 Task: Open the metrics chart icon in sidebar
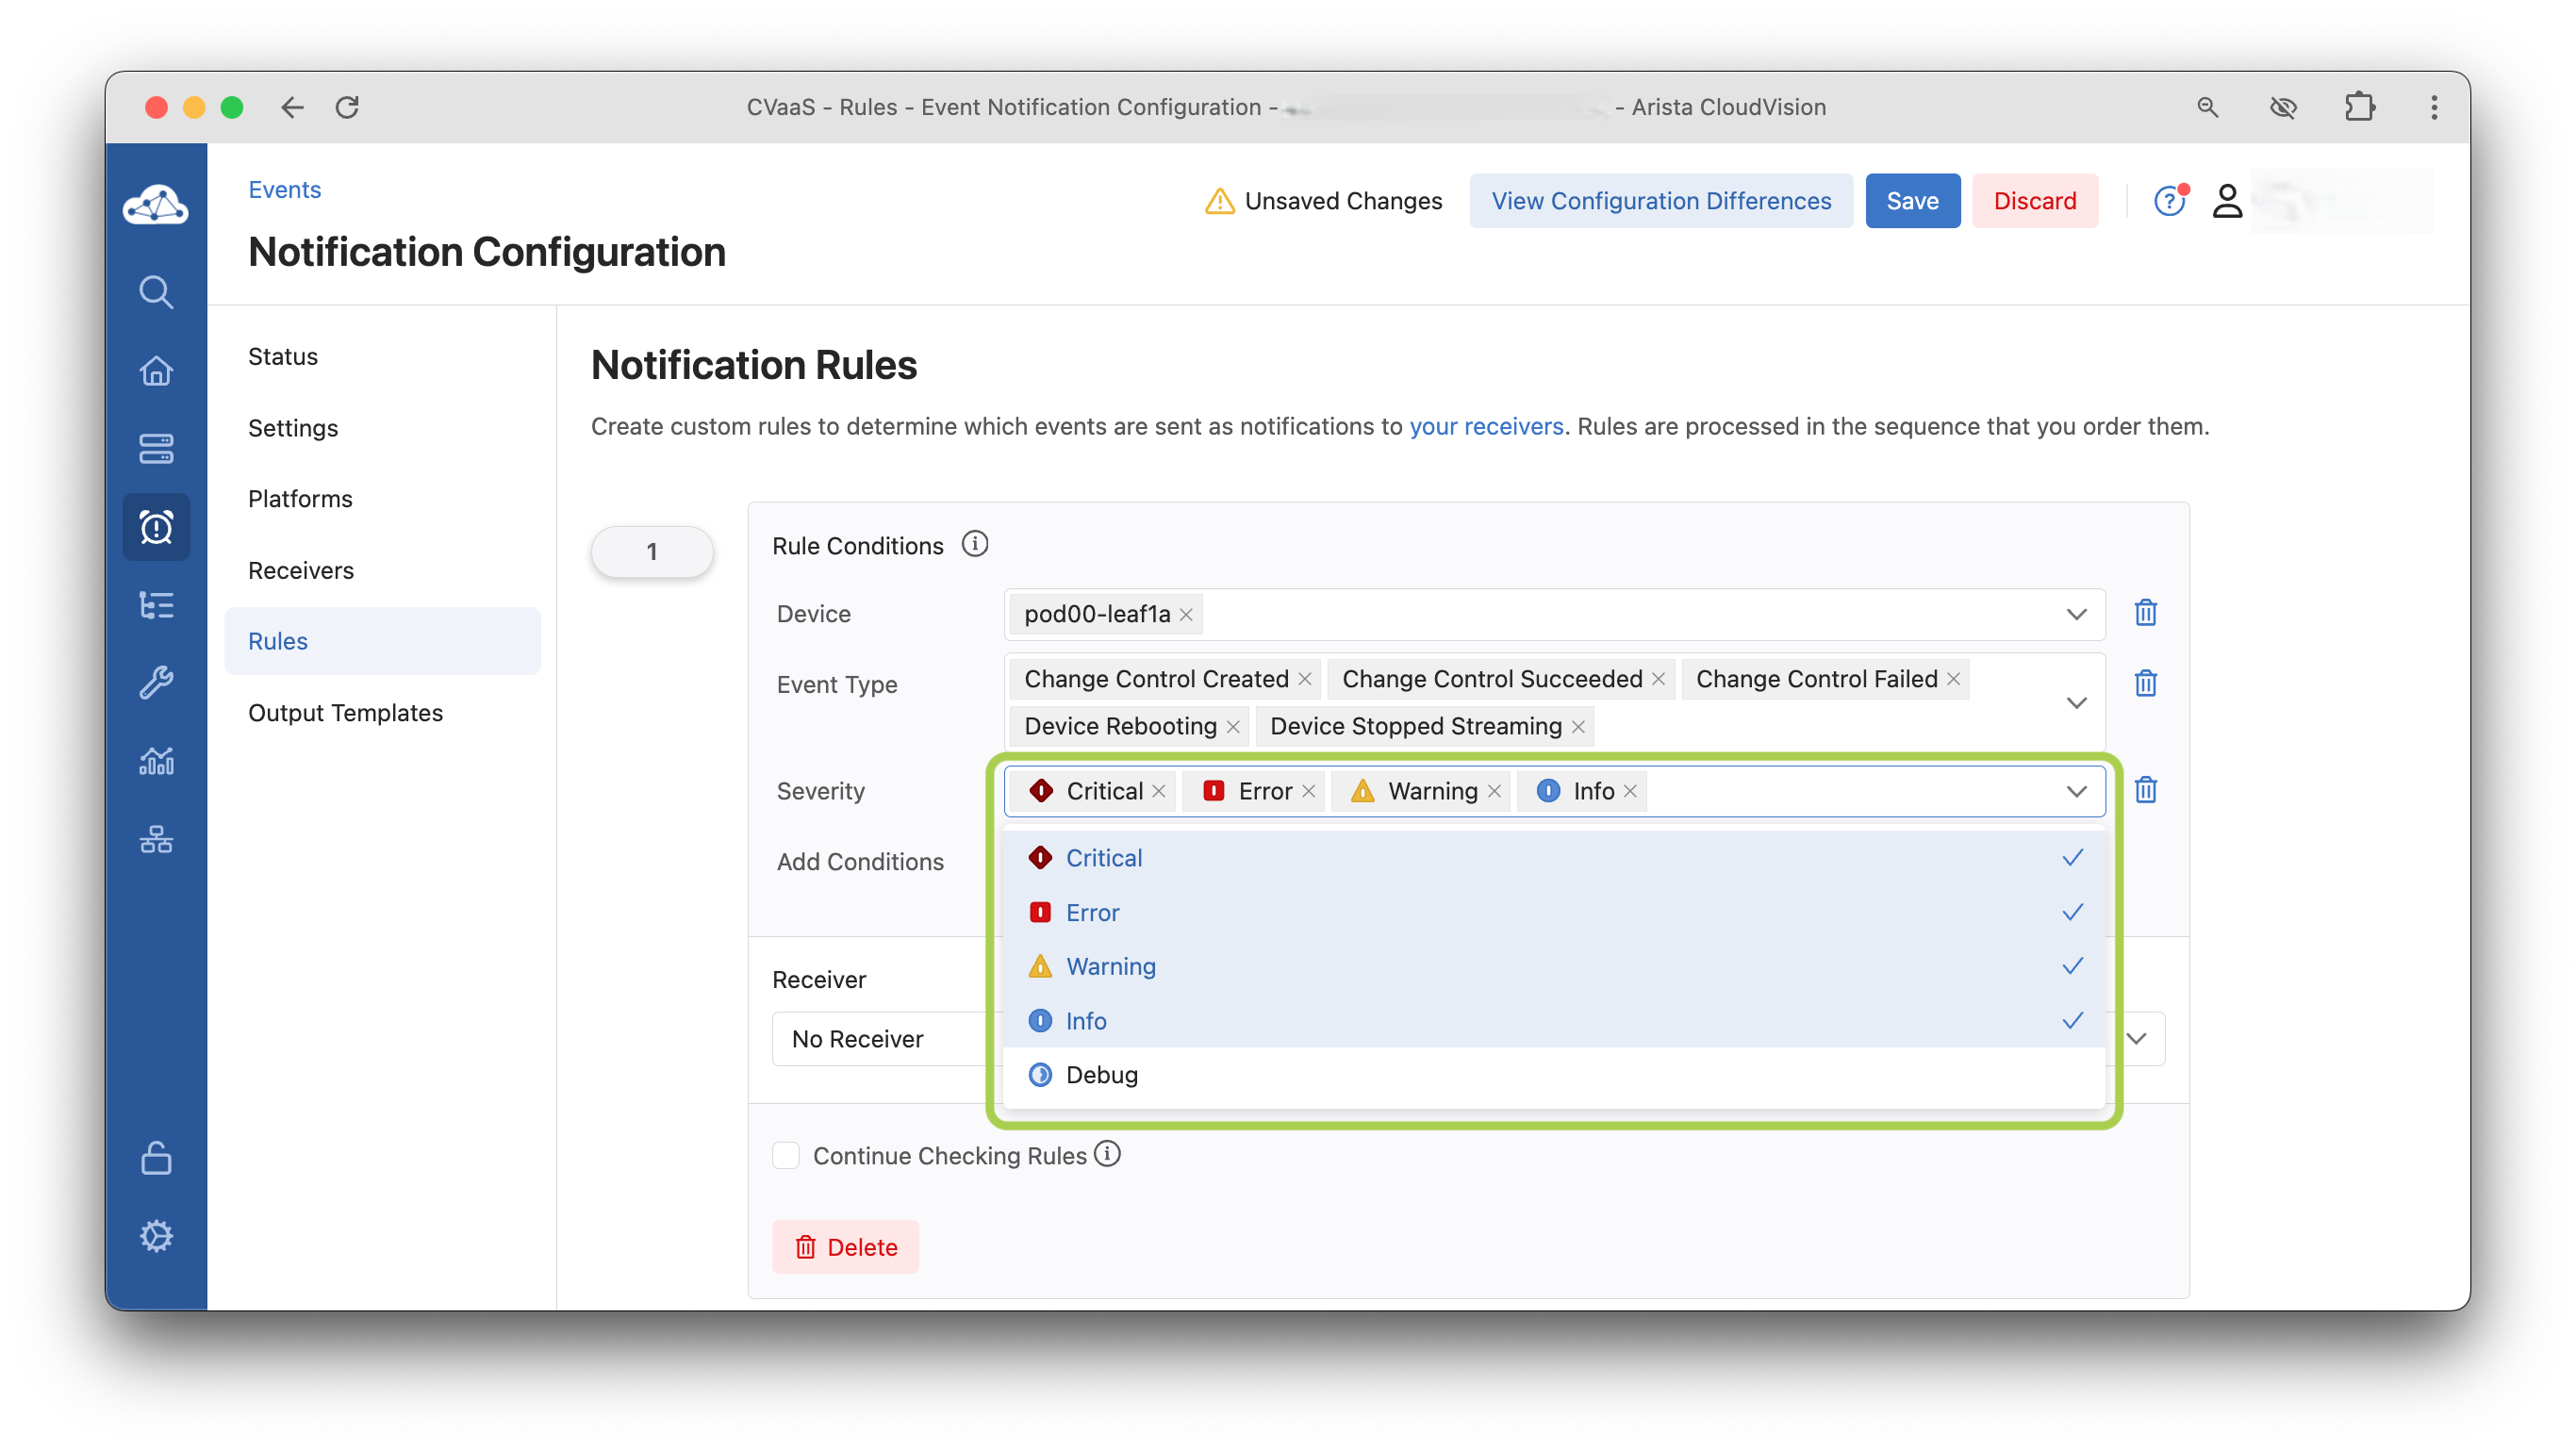(x=156, y=761)
